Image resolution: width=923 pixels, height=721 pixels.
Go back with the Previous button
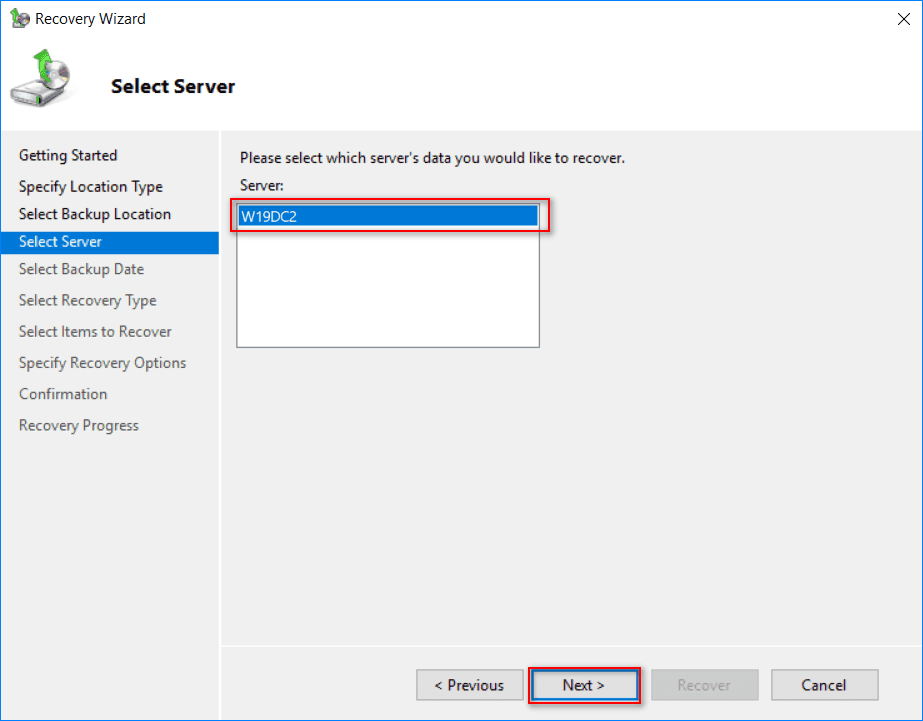coord(469,685)
